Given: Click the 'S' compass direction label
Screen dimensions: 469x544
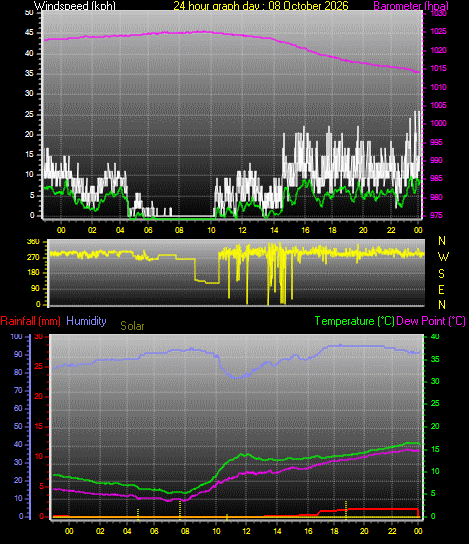Looking at the screenshot, I should 442,274.
